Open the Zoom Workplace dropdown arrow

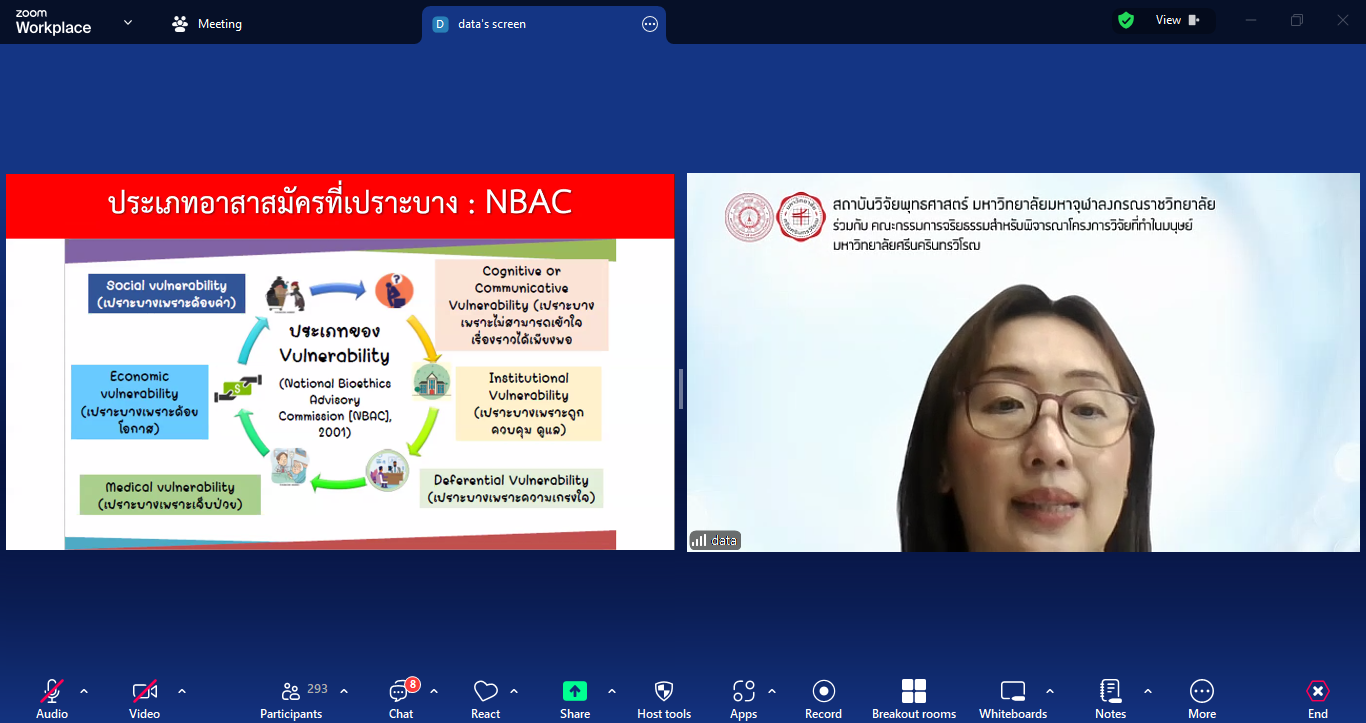click(x=128, y=22)
